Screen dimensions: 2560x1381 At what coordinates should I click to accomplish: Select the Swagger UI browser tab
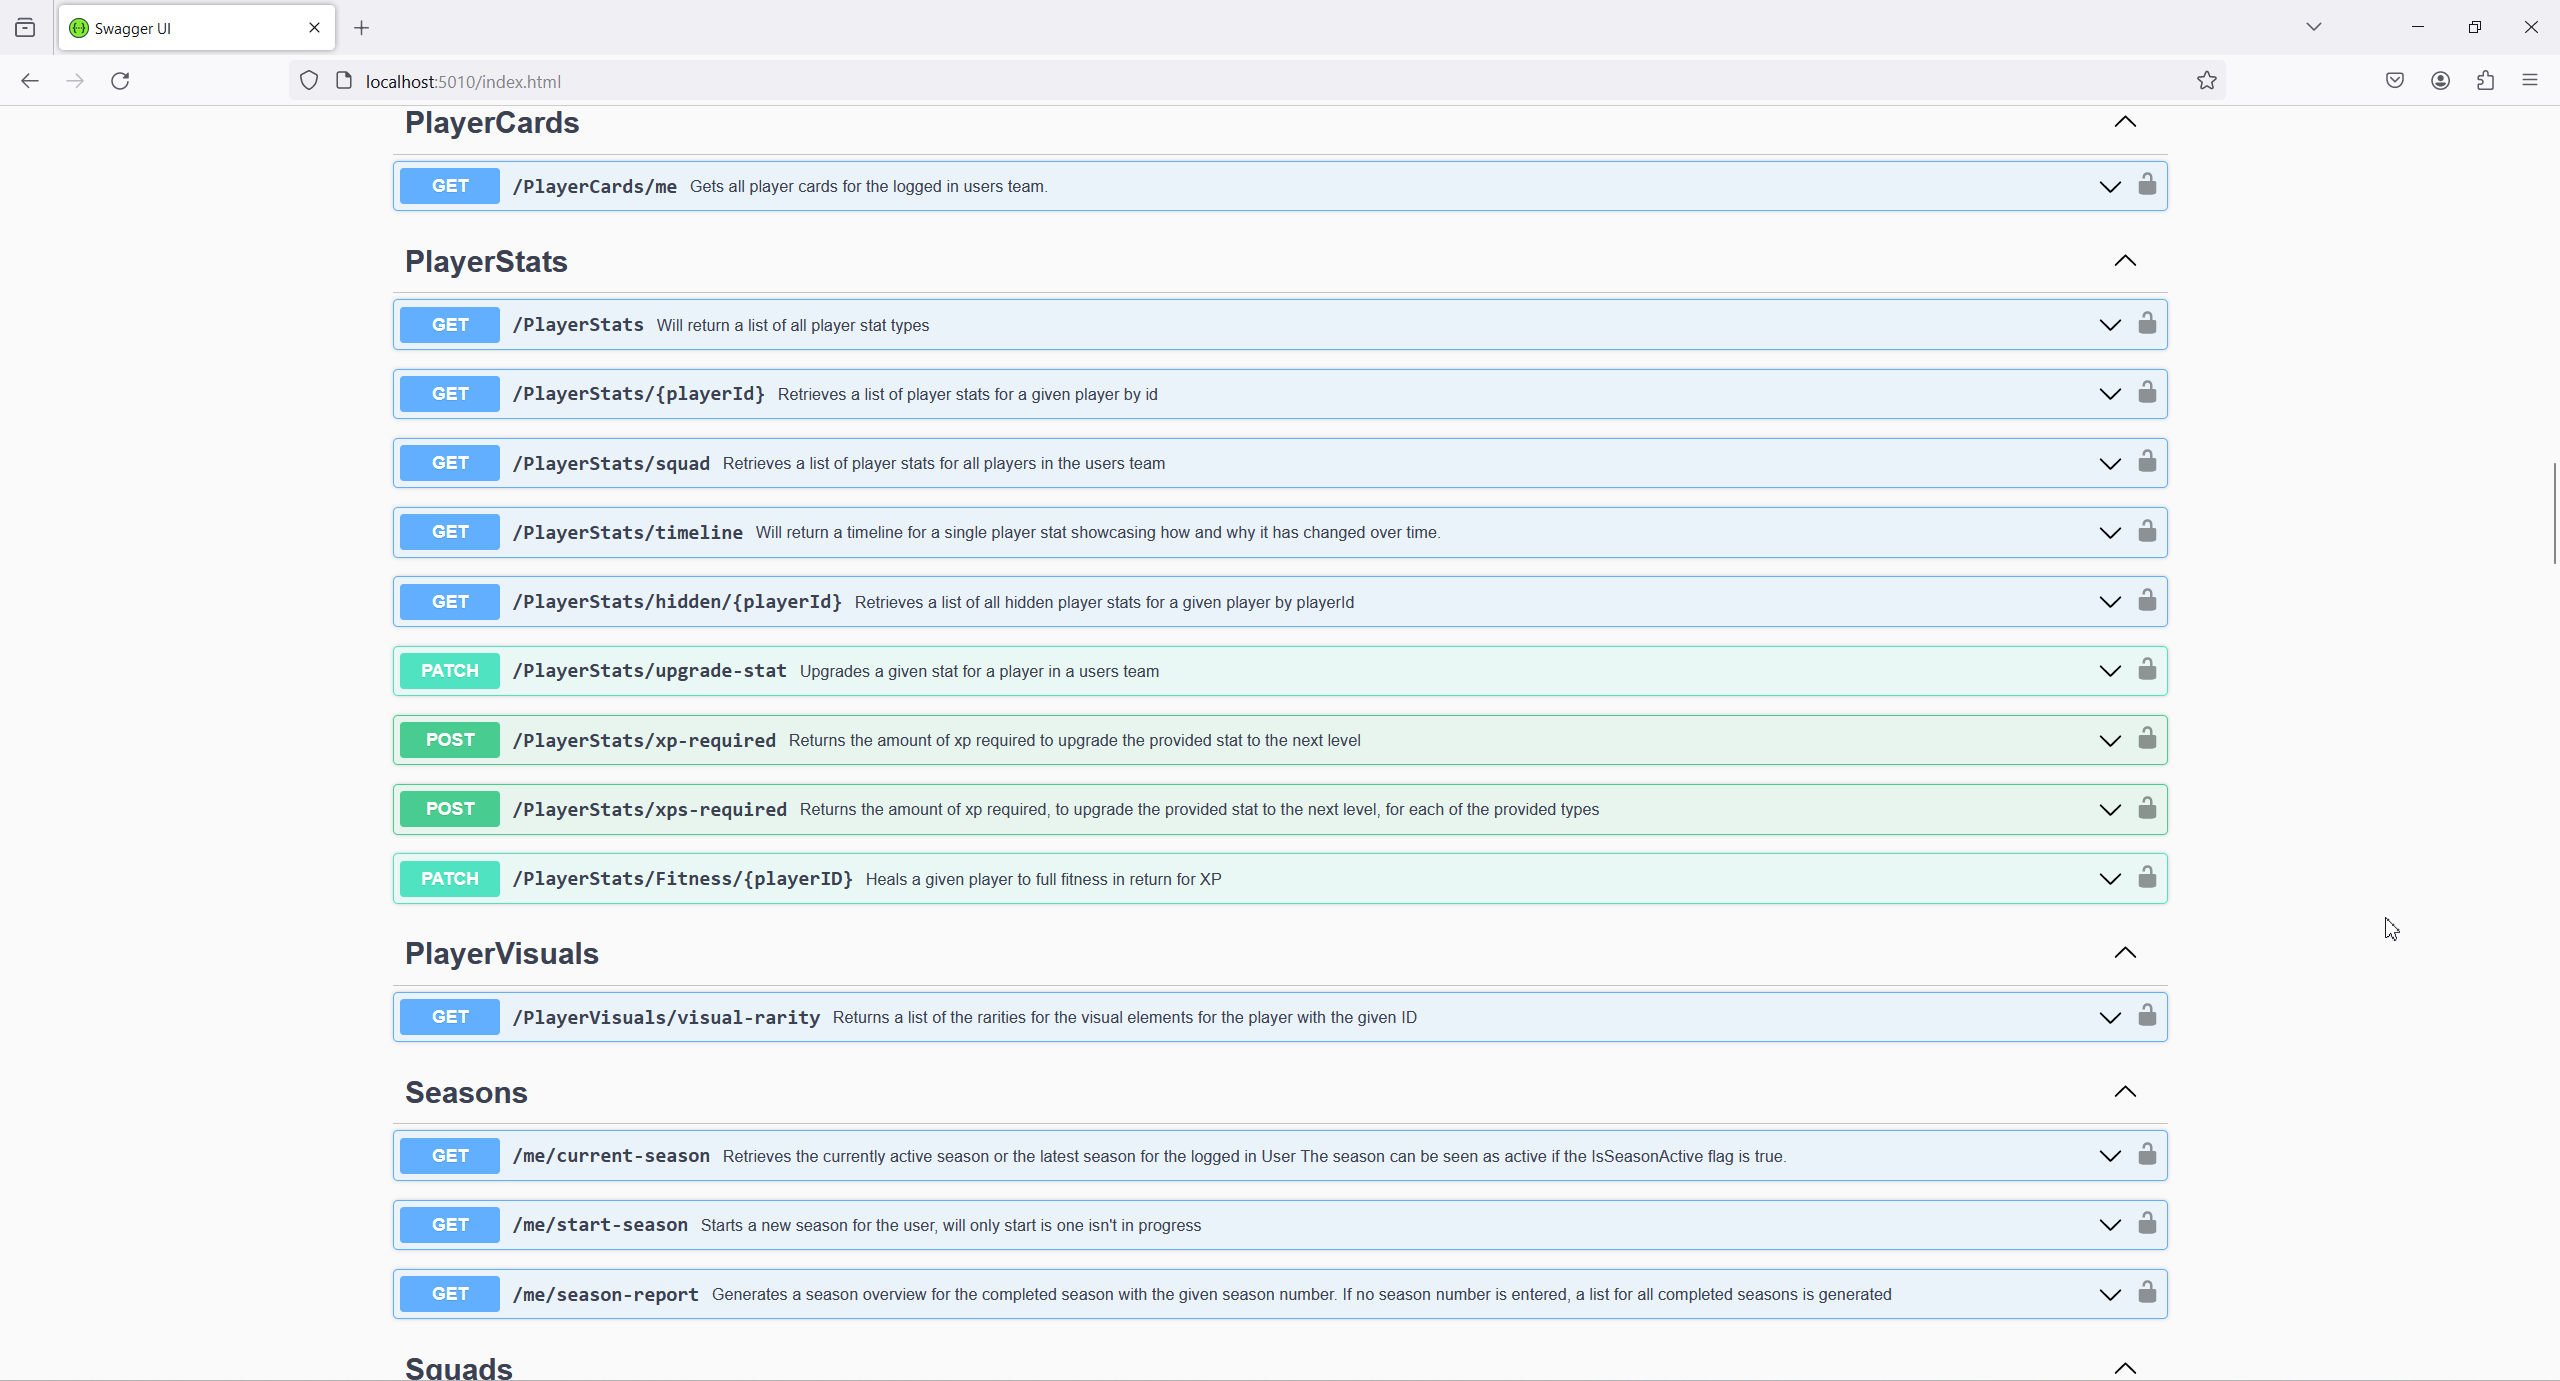pos(190,28)
